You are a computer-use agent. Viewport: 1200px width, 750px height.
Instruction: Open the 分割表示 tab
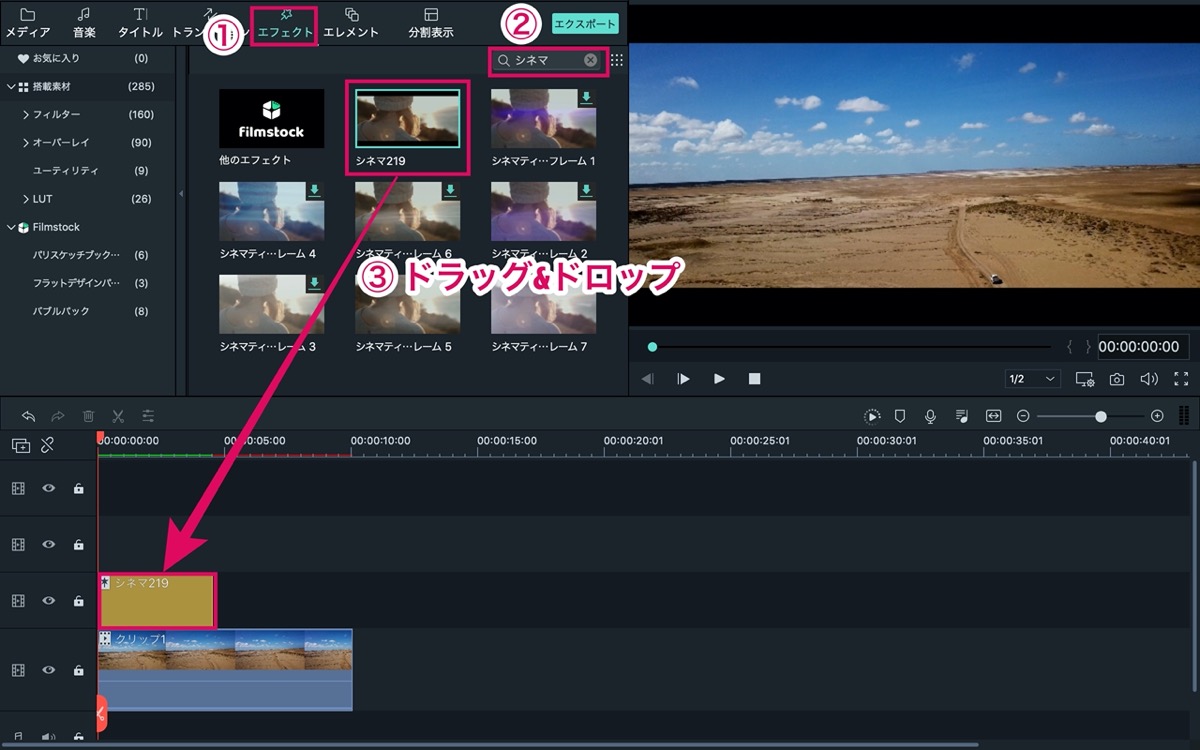431,23
